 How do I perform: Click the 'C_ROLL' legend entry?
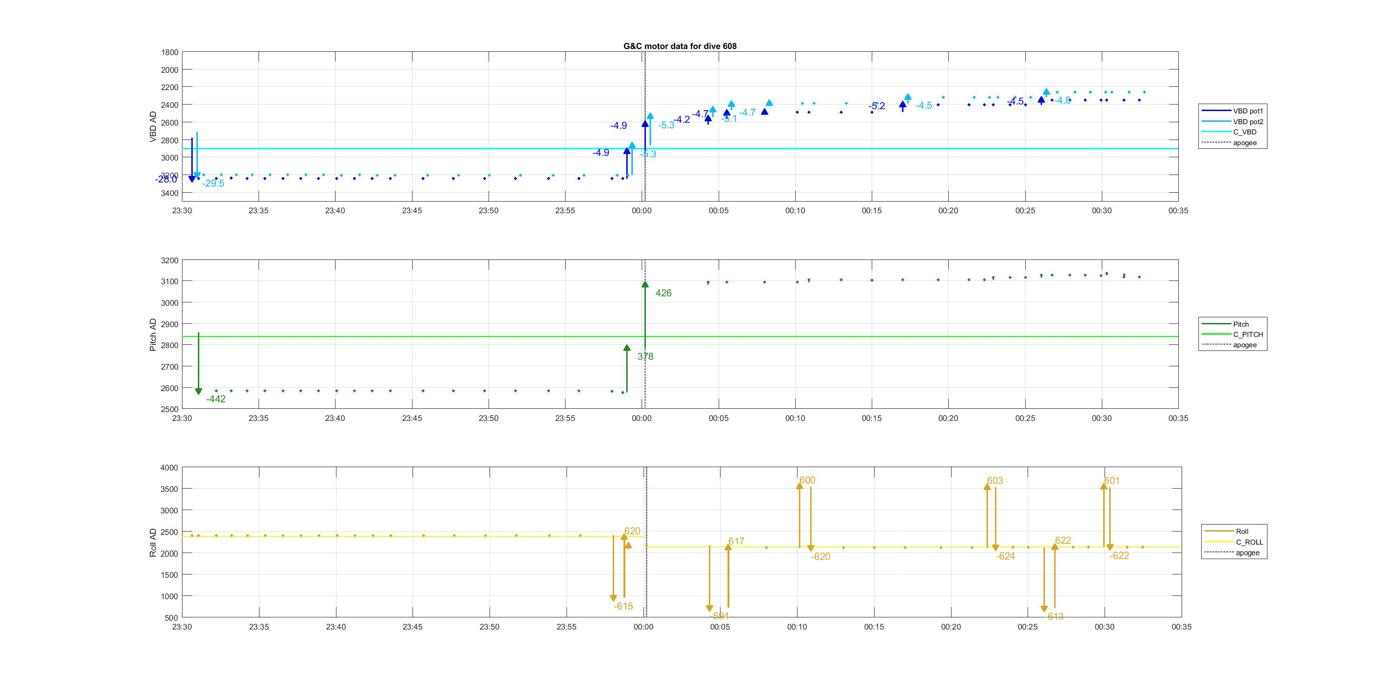[1249, 542]
